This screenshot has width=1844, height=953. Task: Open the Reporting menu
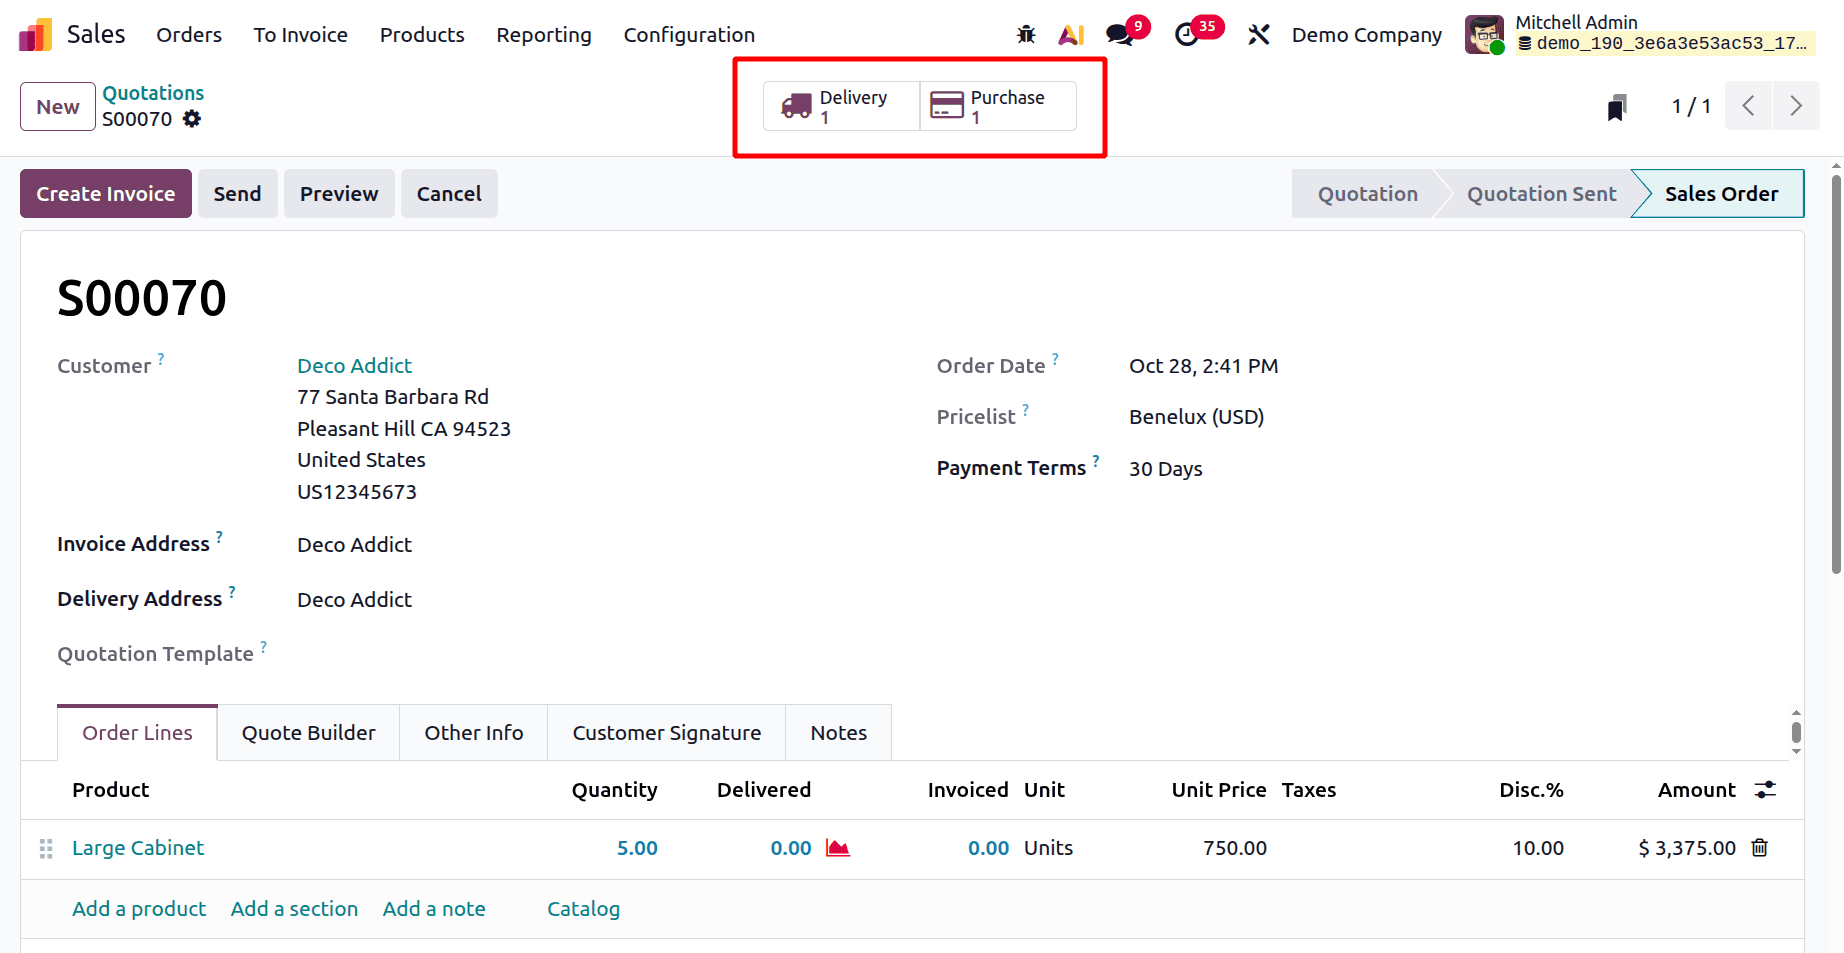coord(543,34)
